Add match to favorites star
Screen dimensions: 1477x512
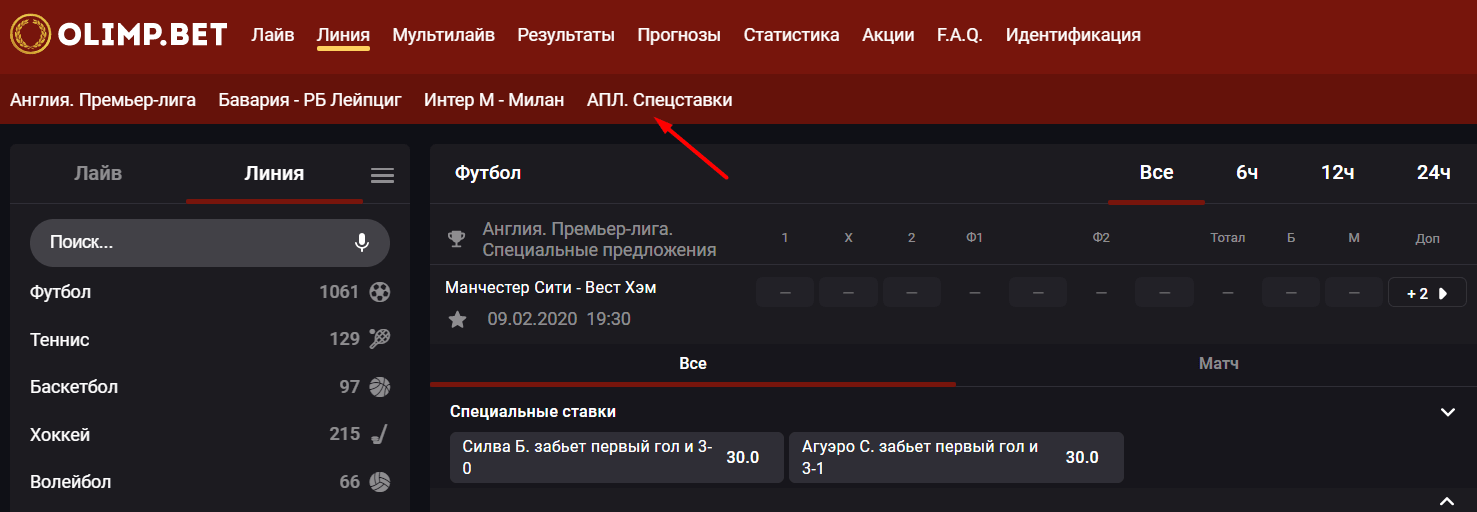coord(457,319)
